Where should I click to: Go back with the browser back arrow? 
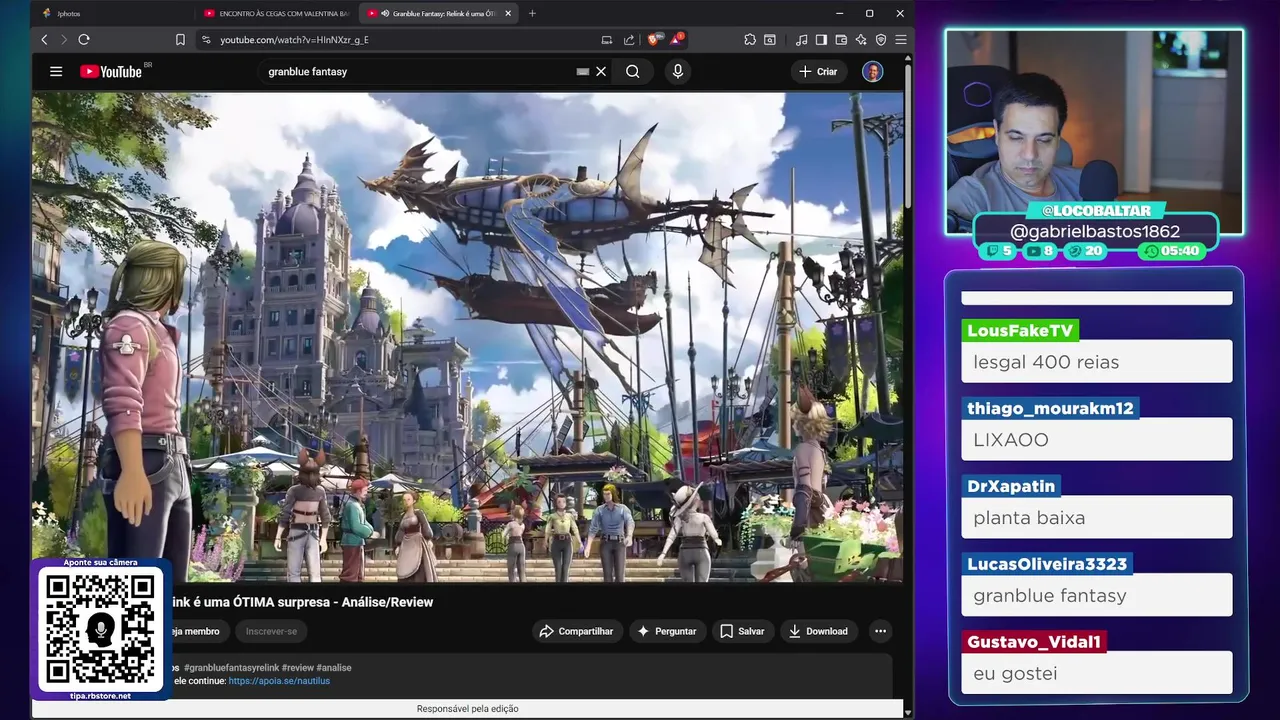pyautogui.click(x=44, y=40)
